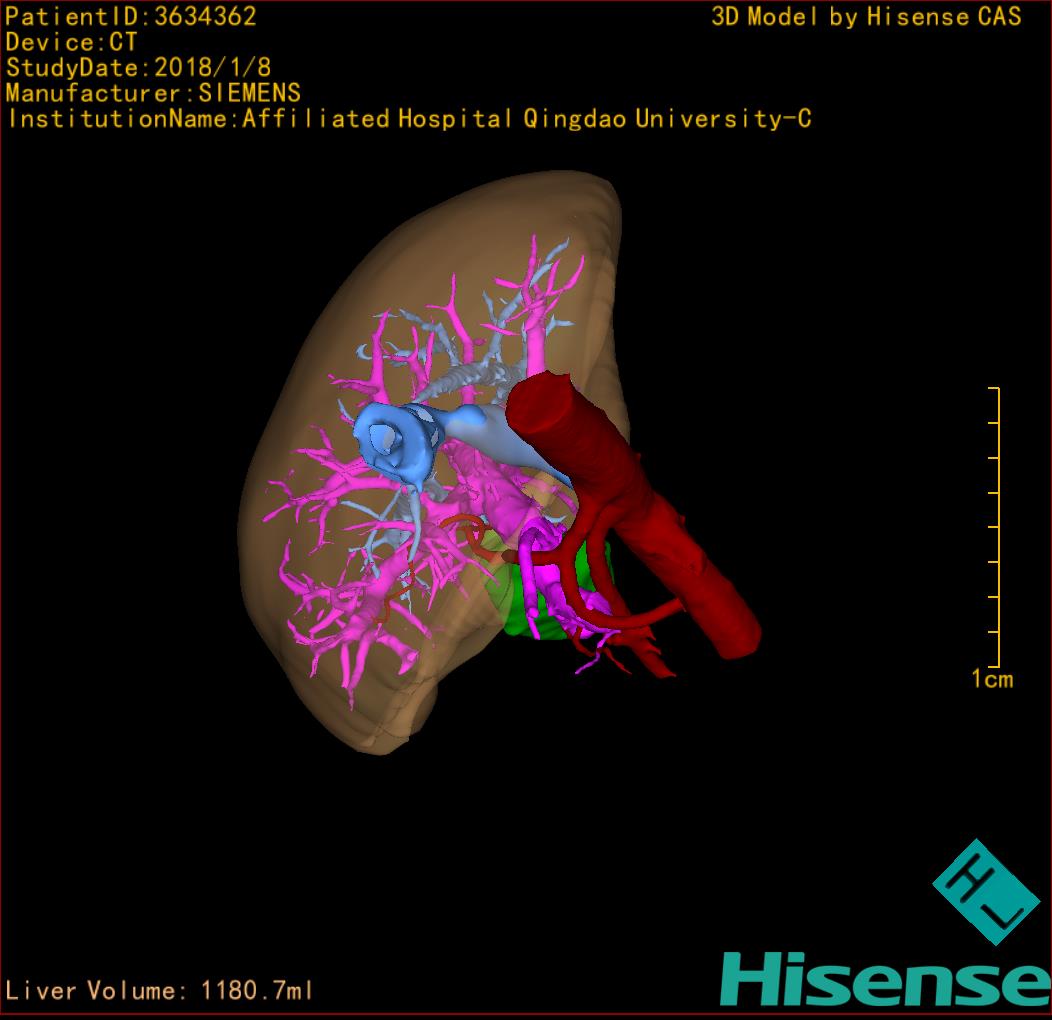
Task: Select the StudyDate:2018/1/8 text
Action: 138,68
